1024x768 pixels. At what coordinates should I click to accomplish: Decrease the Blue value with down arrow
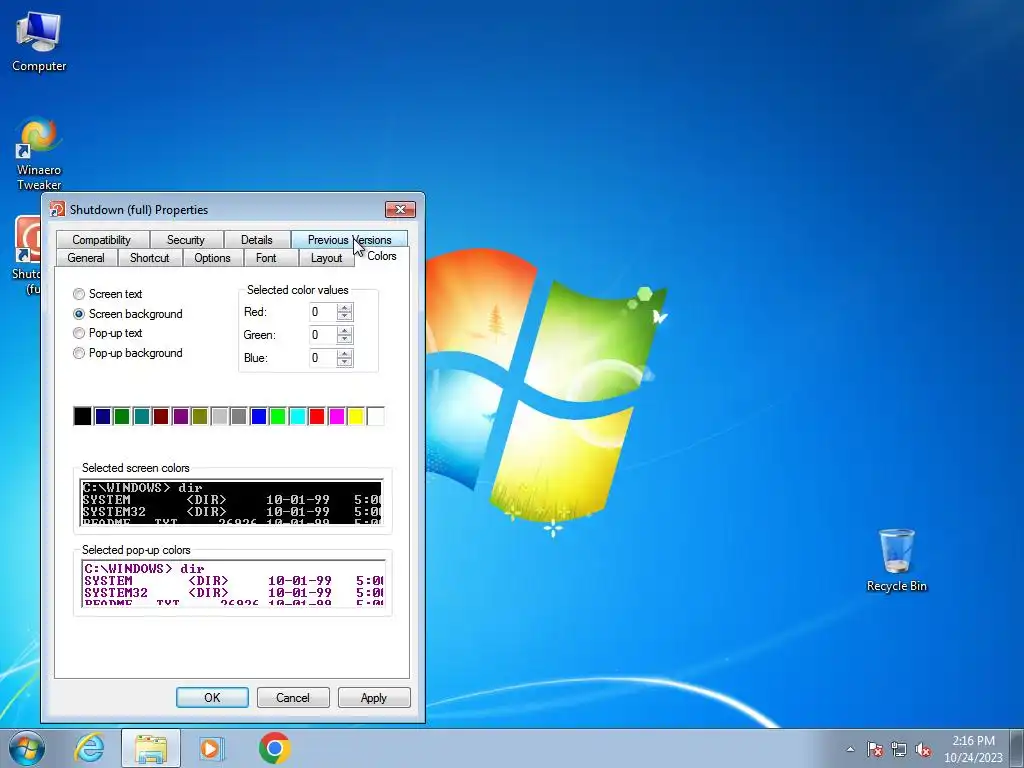coord(345,362)
